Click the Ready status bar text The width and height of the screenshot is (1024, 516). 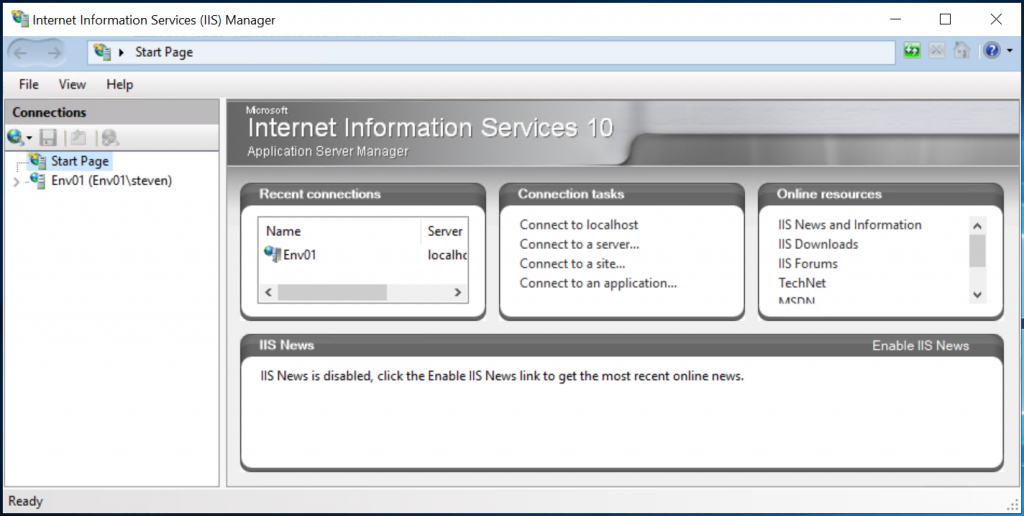tap(25, 501)
